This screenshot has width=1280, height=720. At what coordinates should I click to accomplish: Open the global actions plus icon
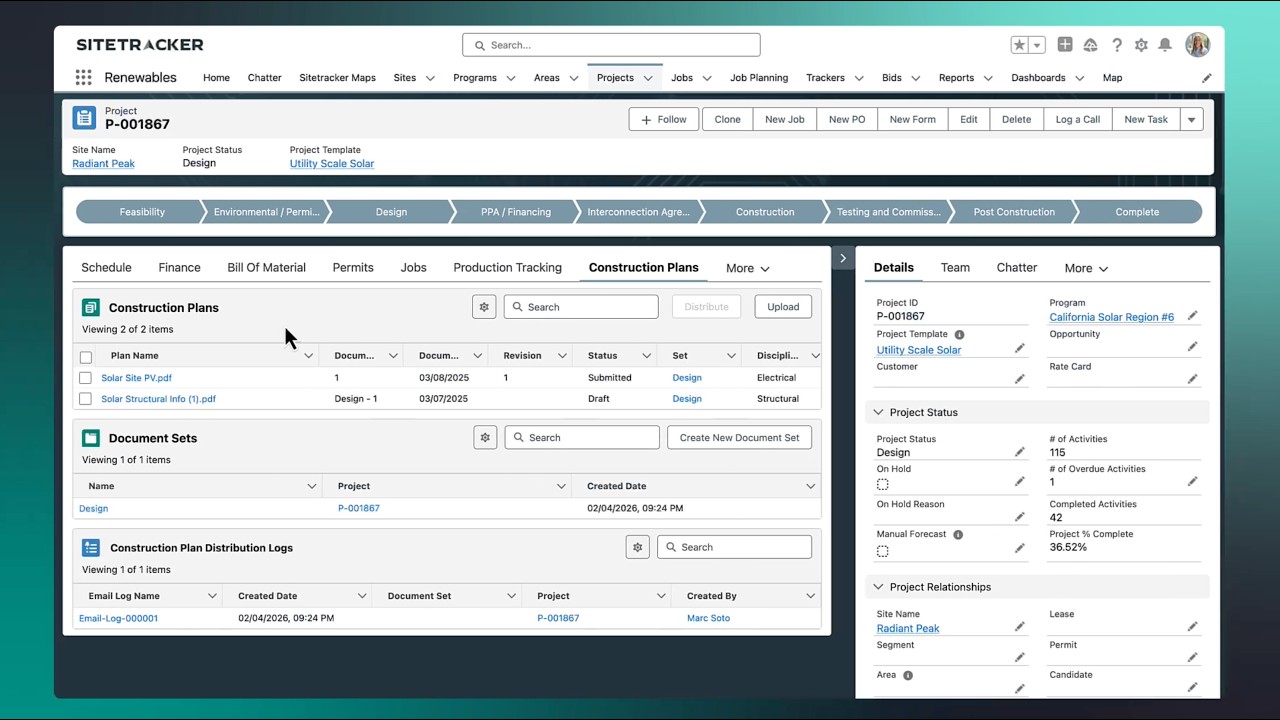tap(1065, 45)
